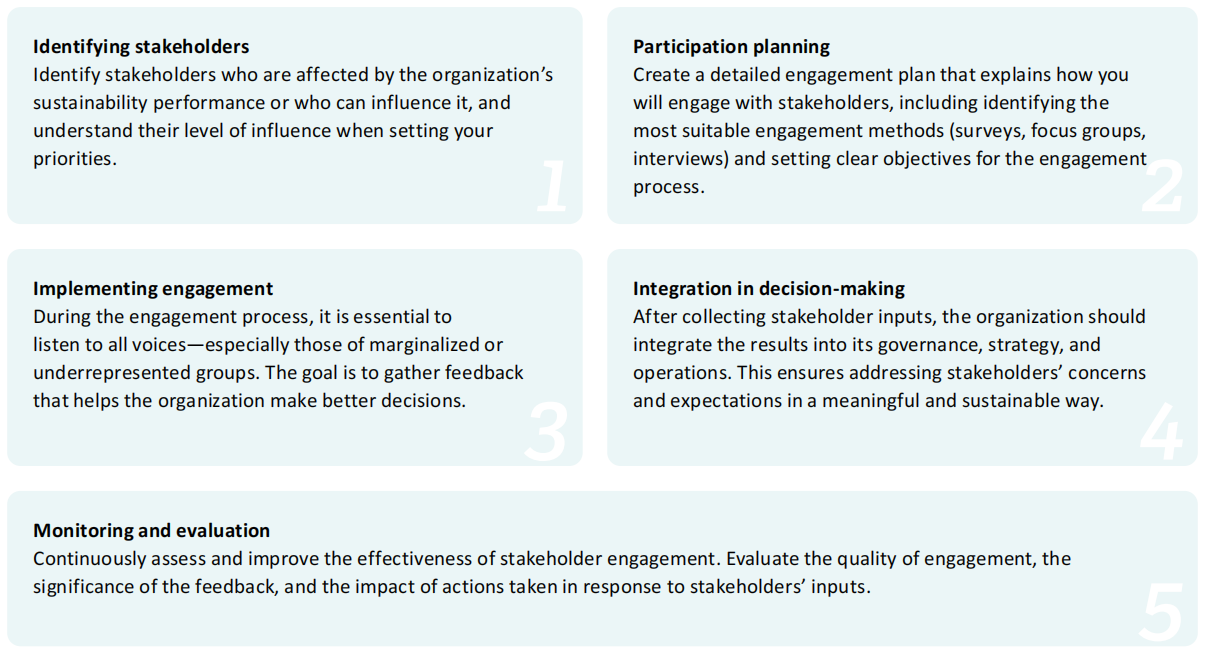Select the "Monitoring and evaluation" heading
This screenshot has width=1205, height=651.
click(151, 531)
